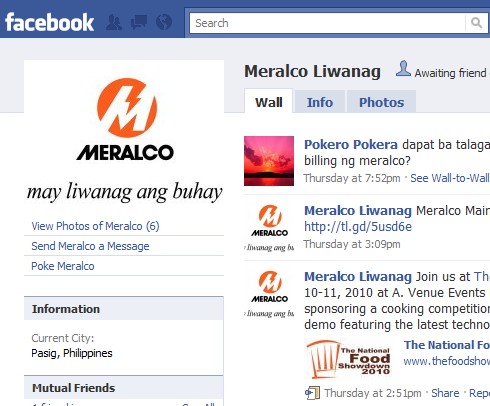Open Pokero Pokera's sunset avatar
Screen dimensions: 490x406
click(x=269, y=161)
